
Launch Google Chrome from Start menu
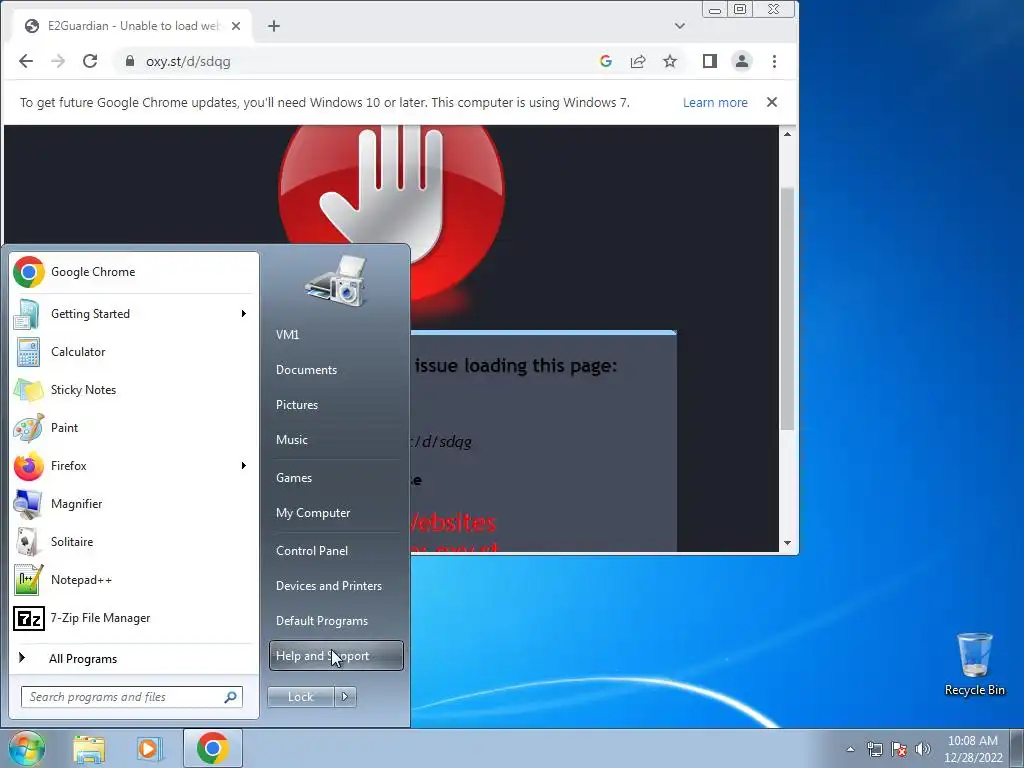pos(134,272)
